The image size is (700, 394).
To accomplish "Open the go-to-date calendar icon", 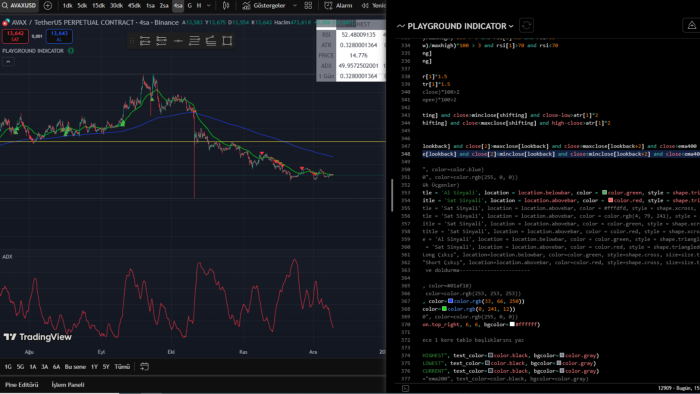I will (144, 367).
